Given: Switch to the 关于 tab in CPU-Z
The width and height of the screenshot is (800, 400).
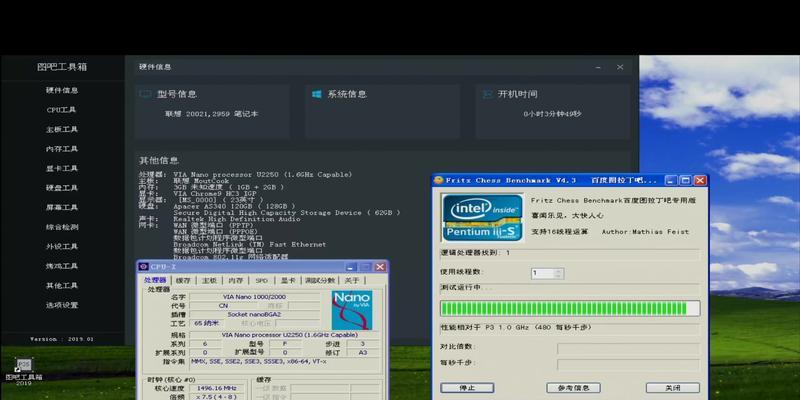Looking at the screenshot, I should tap(352, 280).
